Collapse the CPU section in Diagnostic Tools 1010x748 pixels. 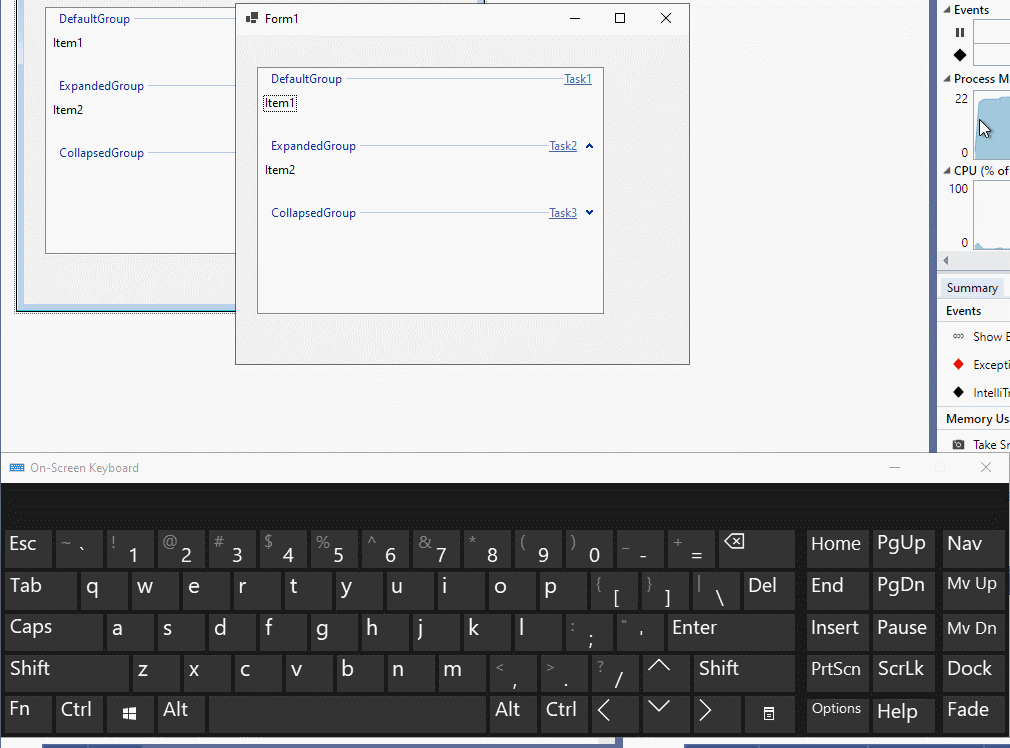[x=948, y=170]
